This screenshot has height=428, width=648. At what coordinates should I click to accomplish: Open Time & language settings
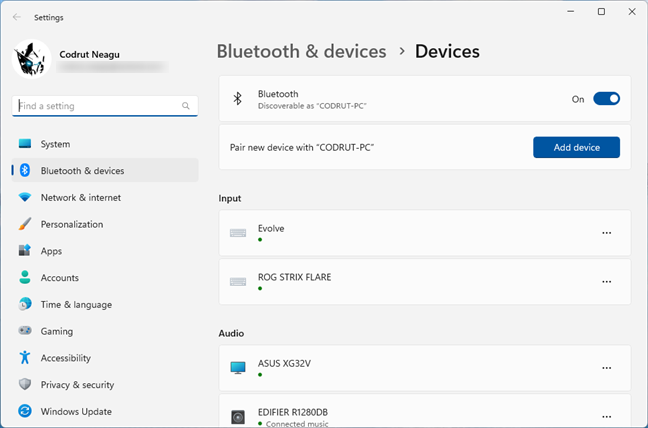click(105, 304)
